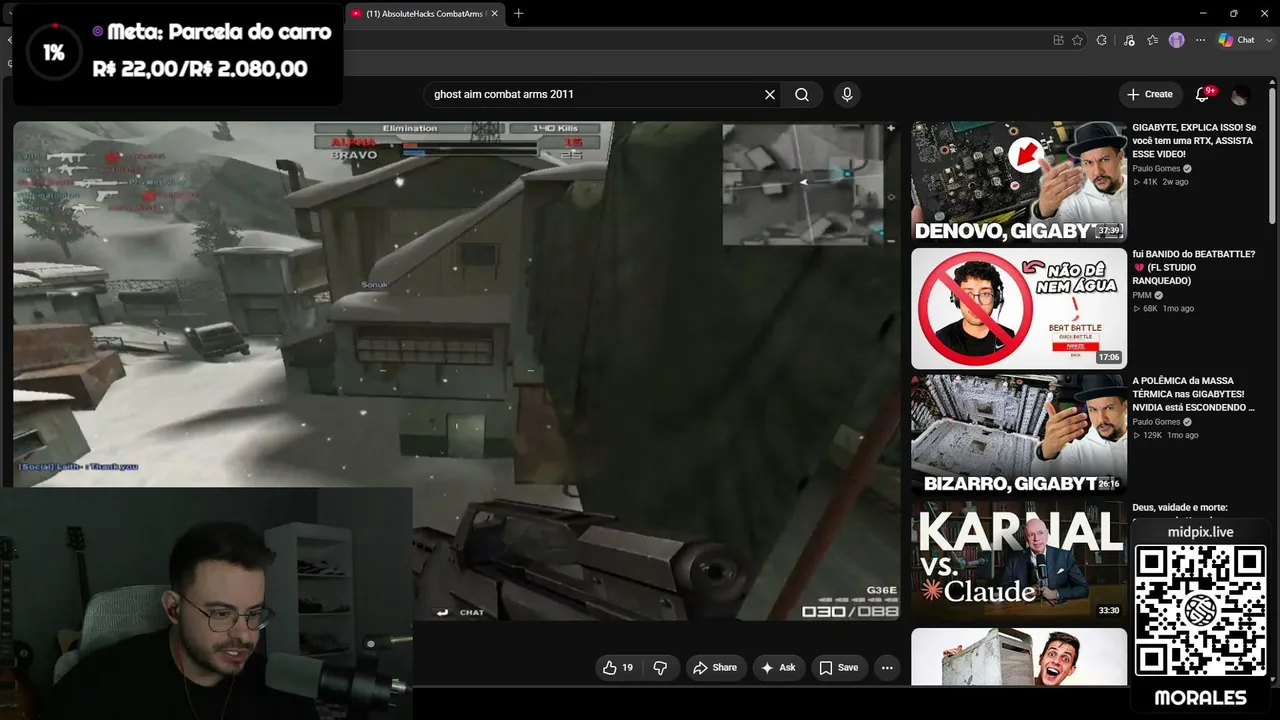Open browser extensions puzzle icon
1280x720 pixels.
1102,40
